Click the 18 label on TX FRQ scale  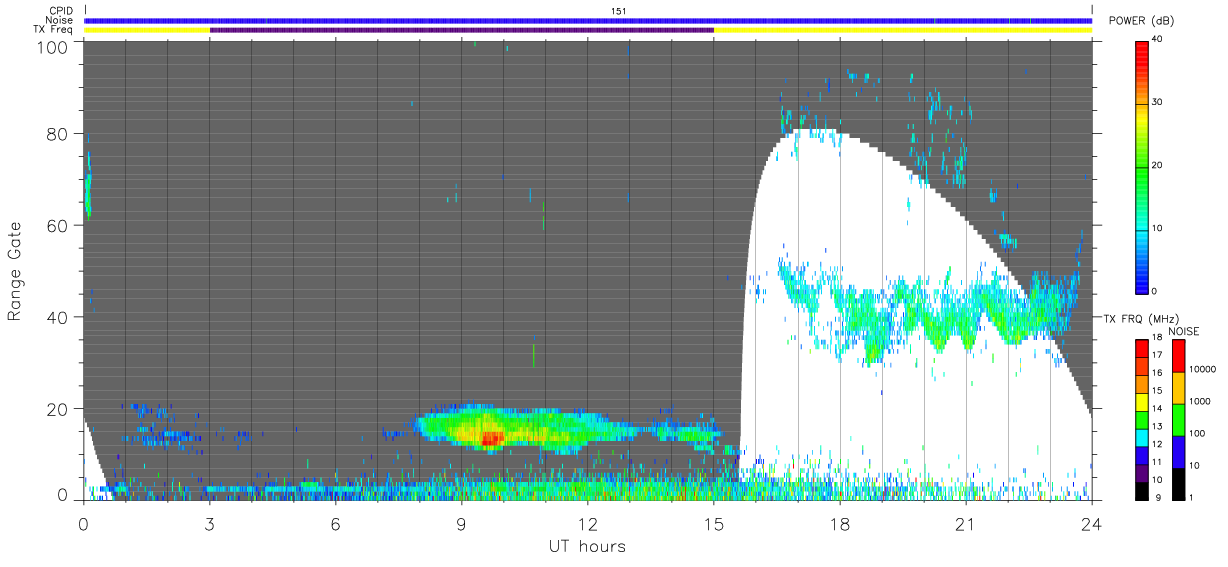1158,340
